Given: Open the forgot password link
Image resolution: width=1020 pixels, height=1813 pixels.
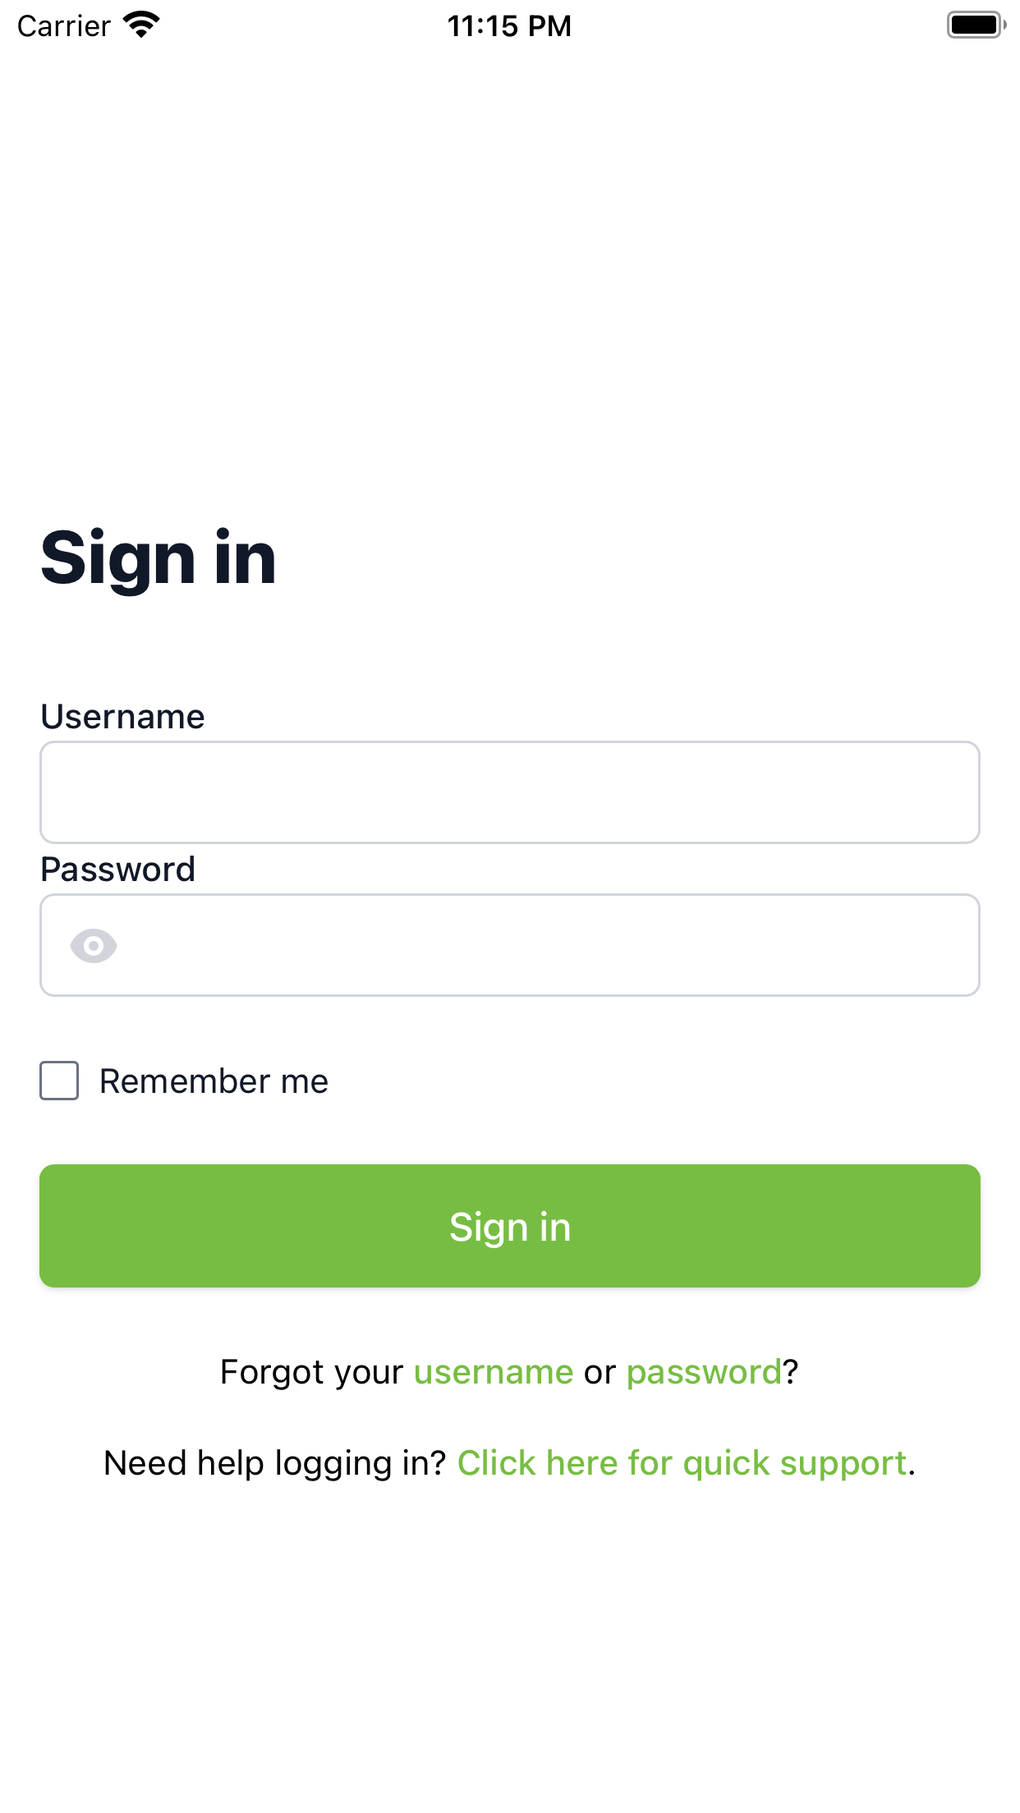Looking at the screenshot, I should tap(703, 1372).
